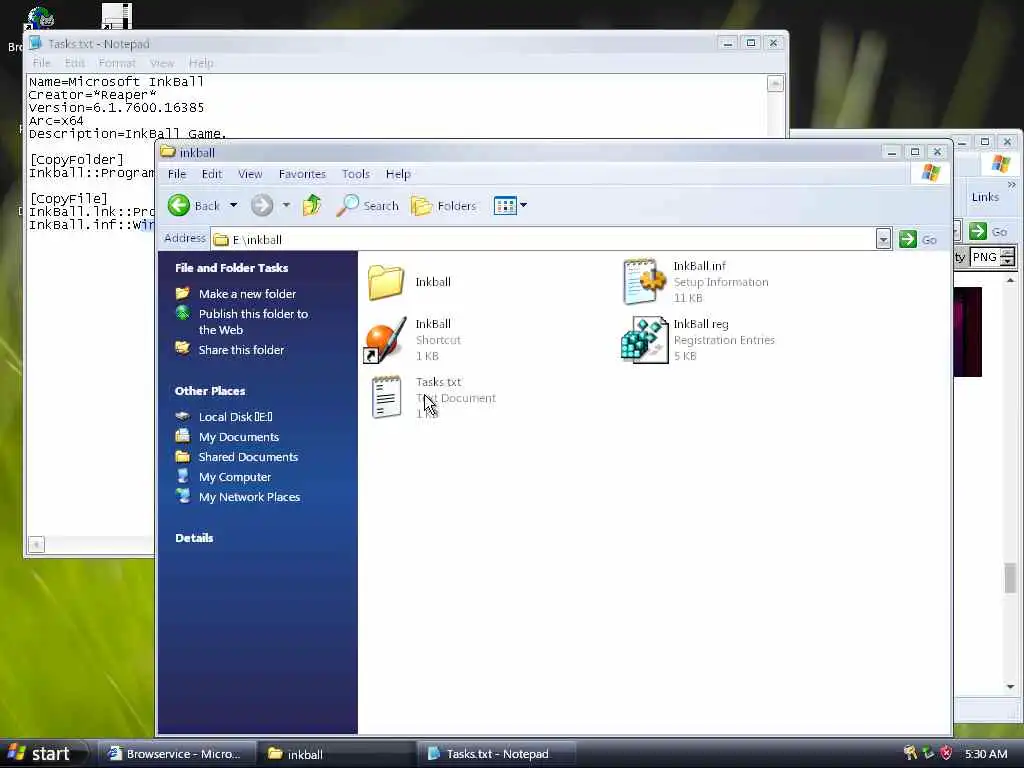Open the Edit menu in inkball window

tap(212, 174)
